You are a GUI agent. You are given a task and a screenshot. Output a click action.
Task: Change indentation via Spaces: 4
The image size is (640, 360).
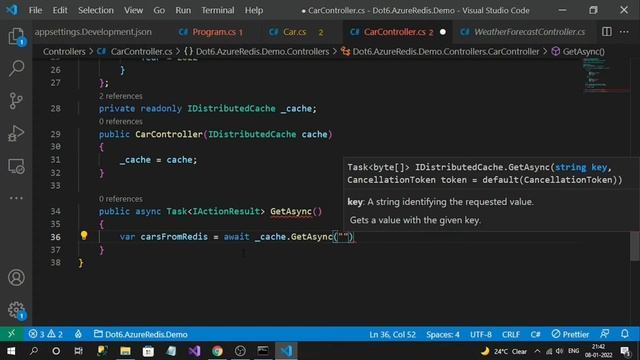pos(443,335)
